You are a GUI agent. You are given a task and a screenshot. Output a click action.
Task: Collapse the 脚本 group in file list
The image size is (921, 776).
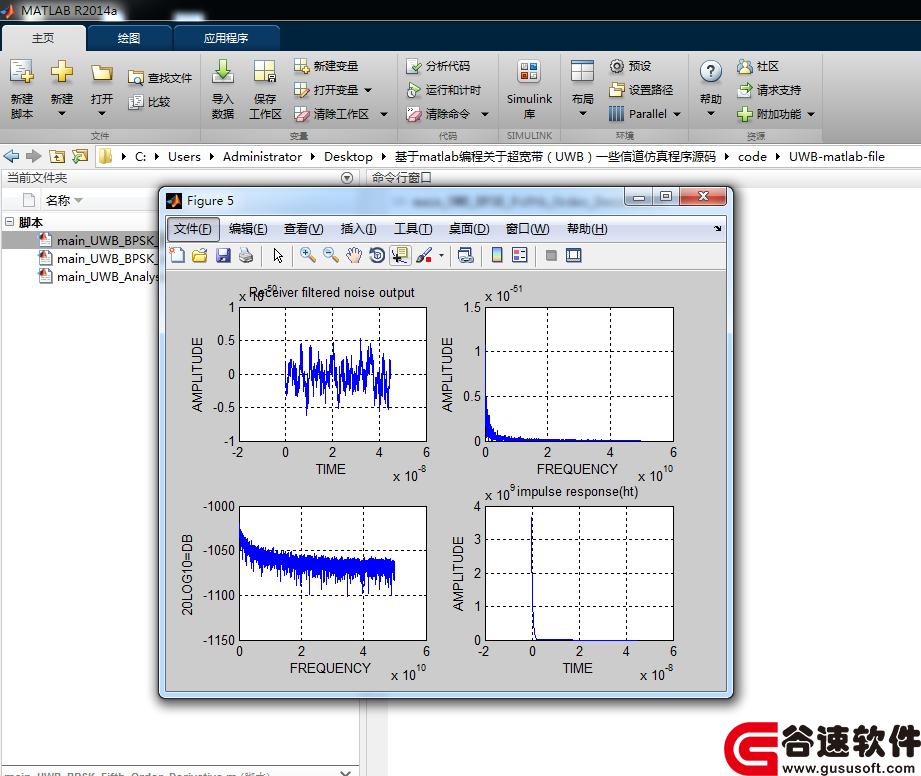pyautogui.click(x=9, y=222)
